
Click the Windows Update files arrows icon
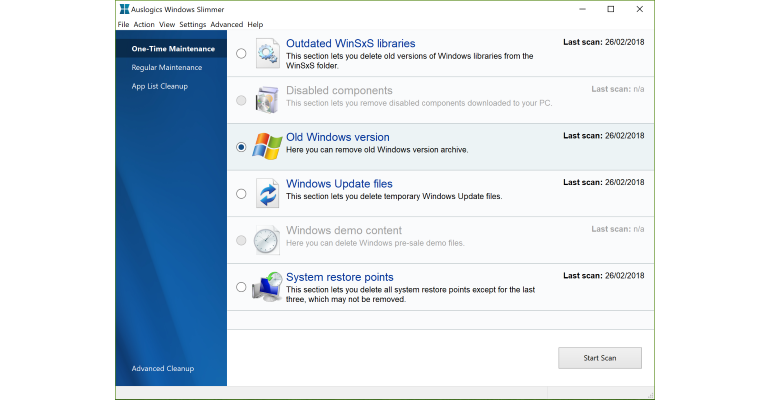[x=268, y=193]
